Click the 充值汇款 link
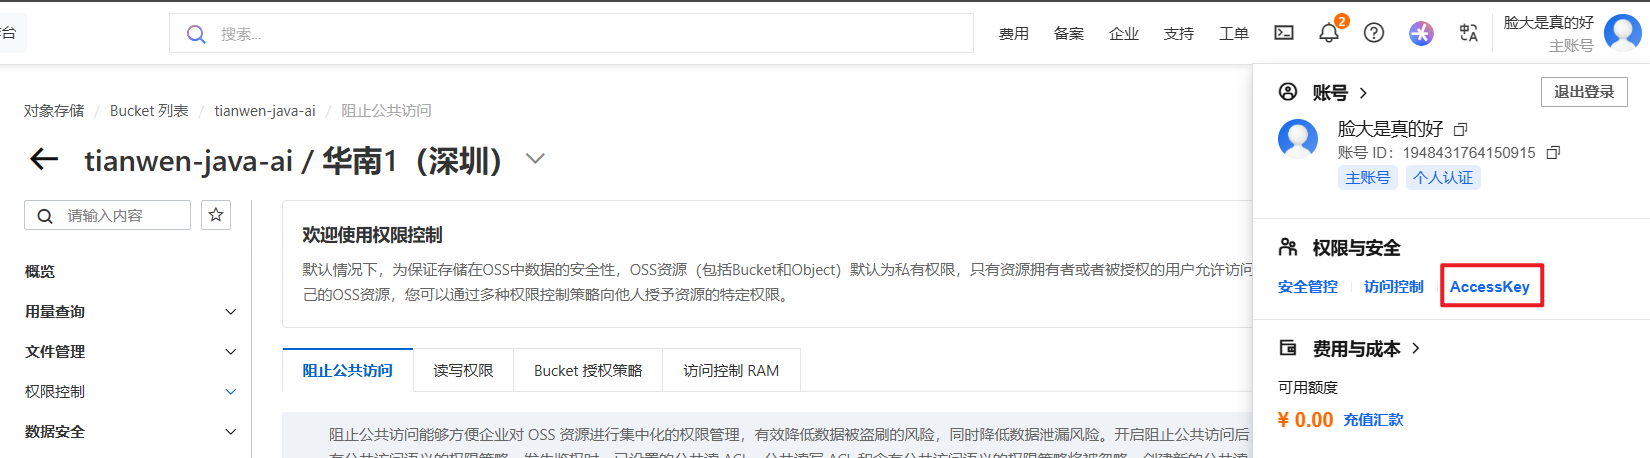 tap(1373, 420)
